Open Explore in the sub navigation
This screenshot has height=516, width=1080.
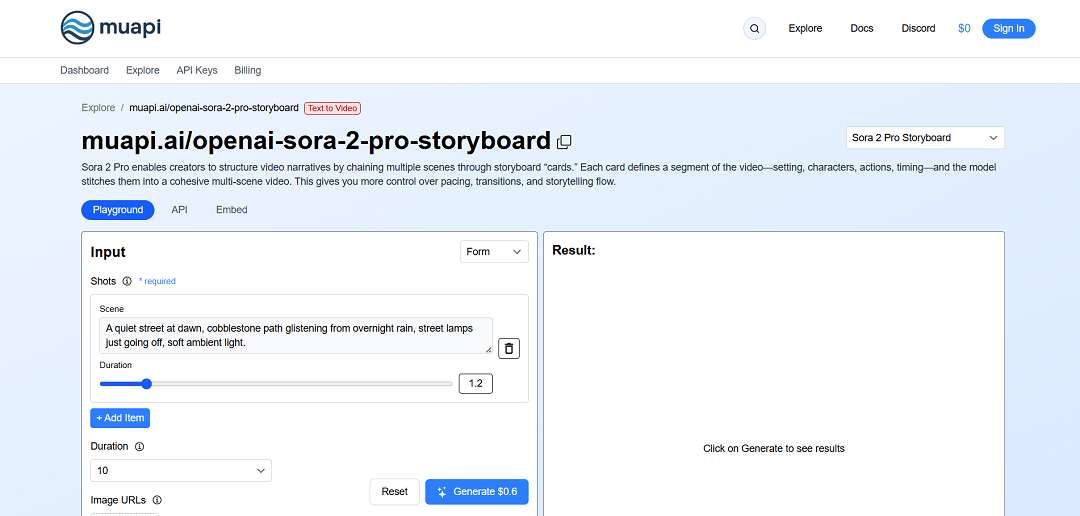click(143, 70)
